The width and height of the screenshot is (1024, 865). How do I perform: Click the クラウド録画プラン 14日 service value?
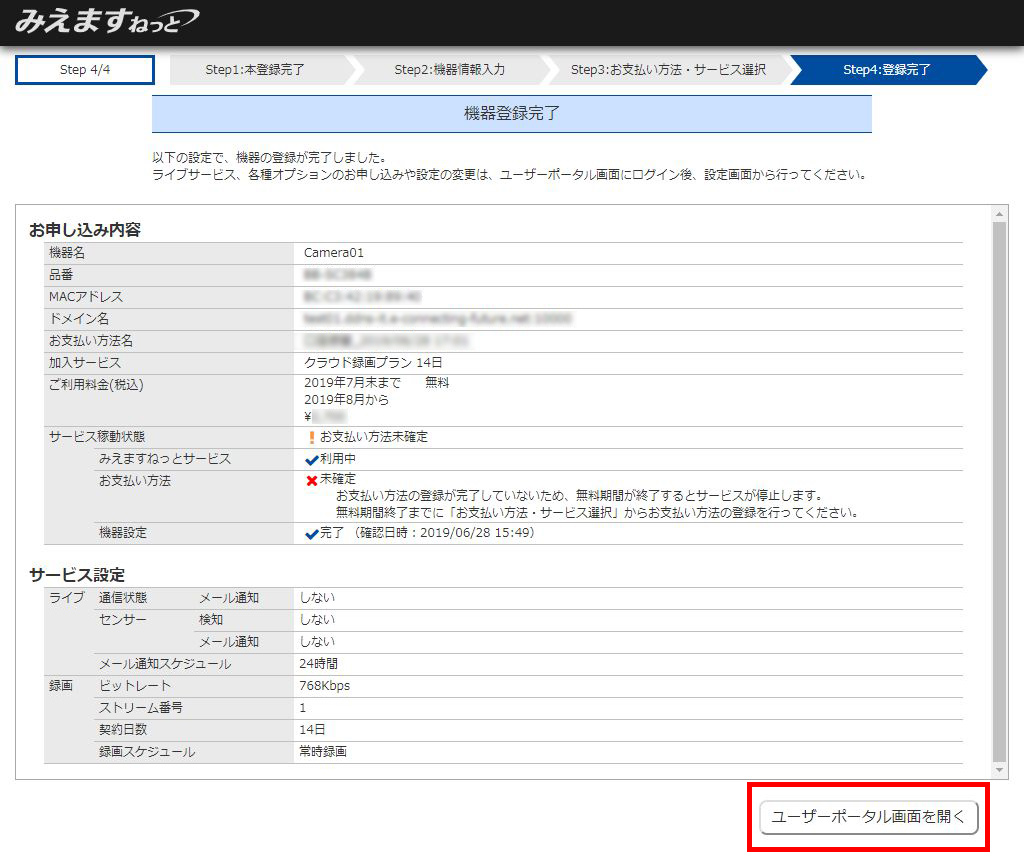pos(372,363)
